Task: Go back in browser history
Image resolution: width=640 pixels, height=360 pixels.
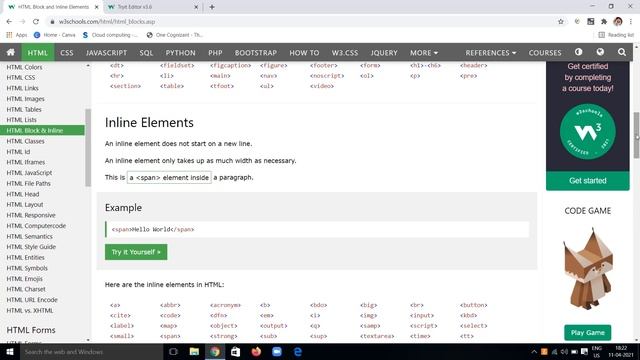Action: [9, 22]
